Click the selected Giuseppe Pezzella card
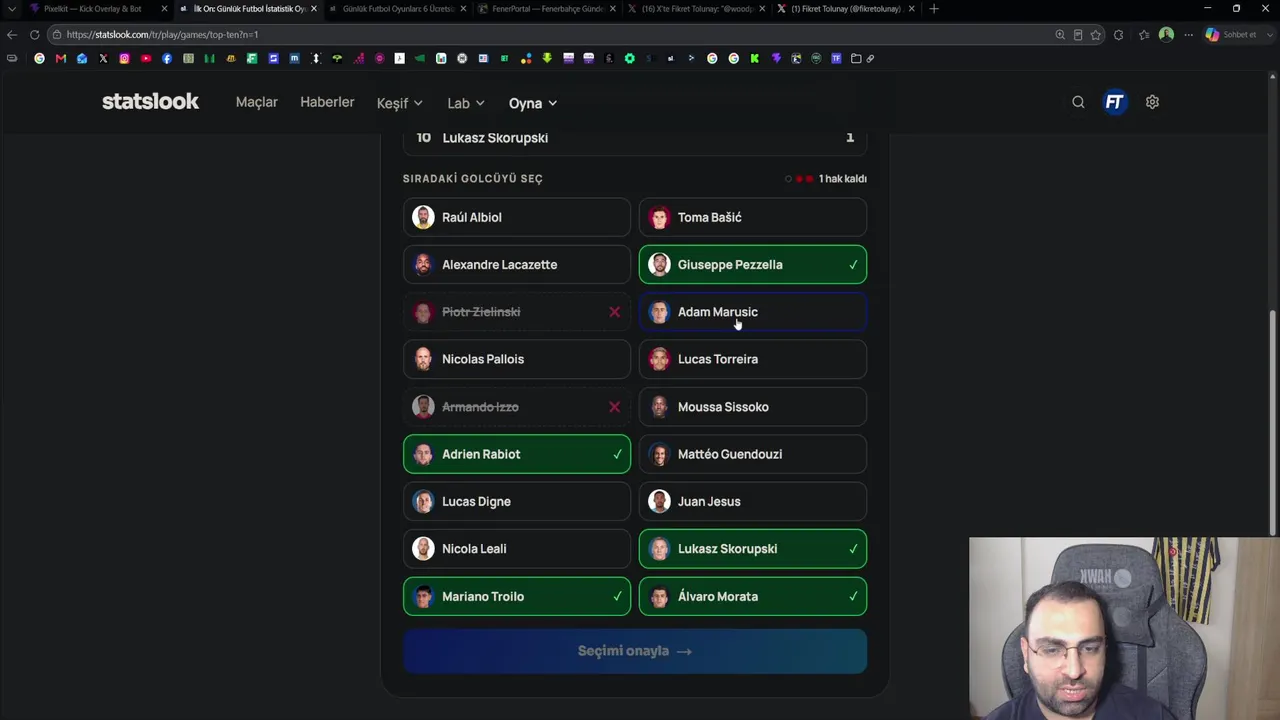Screen dimensions: 1280x720 coord(753,265)
